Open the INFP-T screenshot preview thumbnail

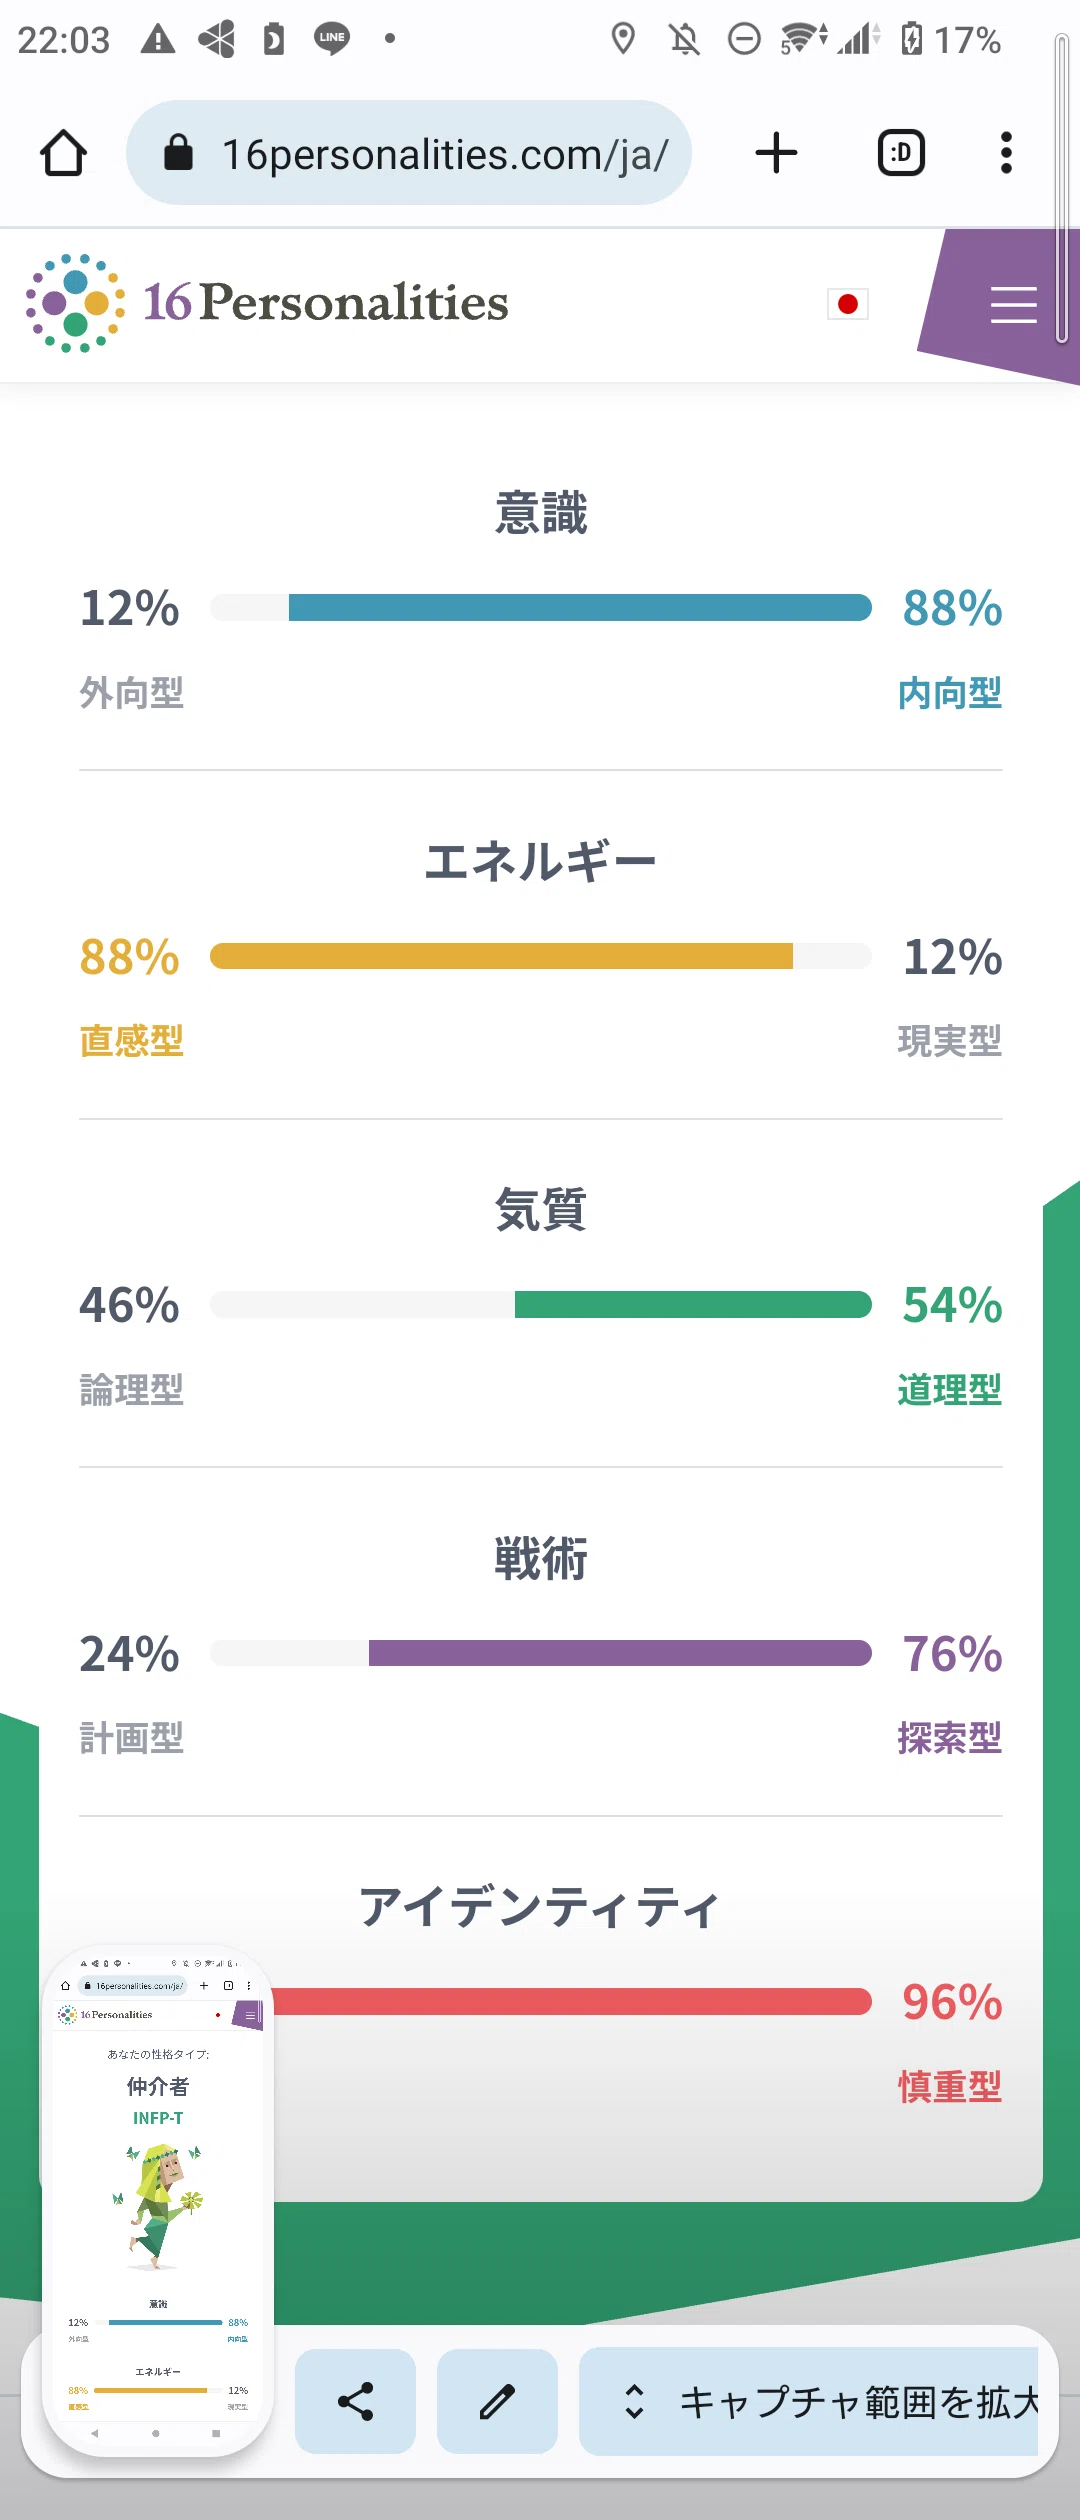pyautogui.click(x=158, y=2199)
